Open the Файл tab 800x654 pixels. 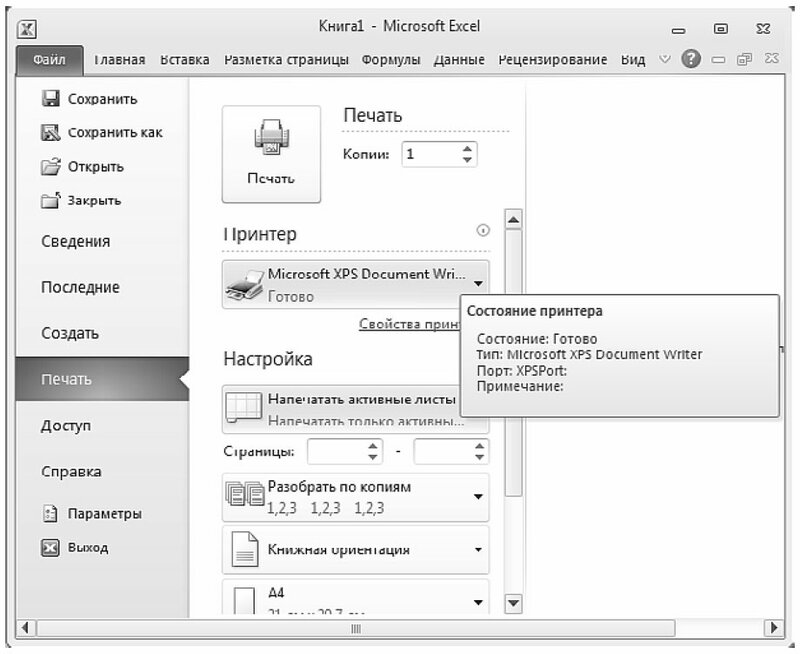click(49, 60)
